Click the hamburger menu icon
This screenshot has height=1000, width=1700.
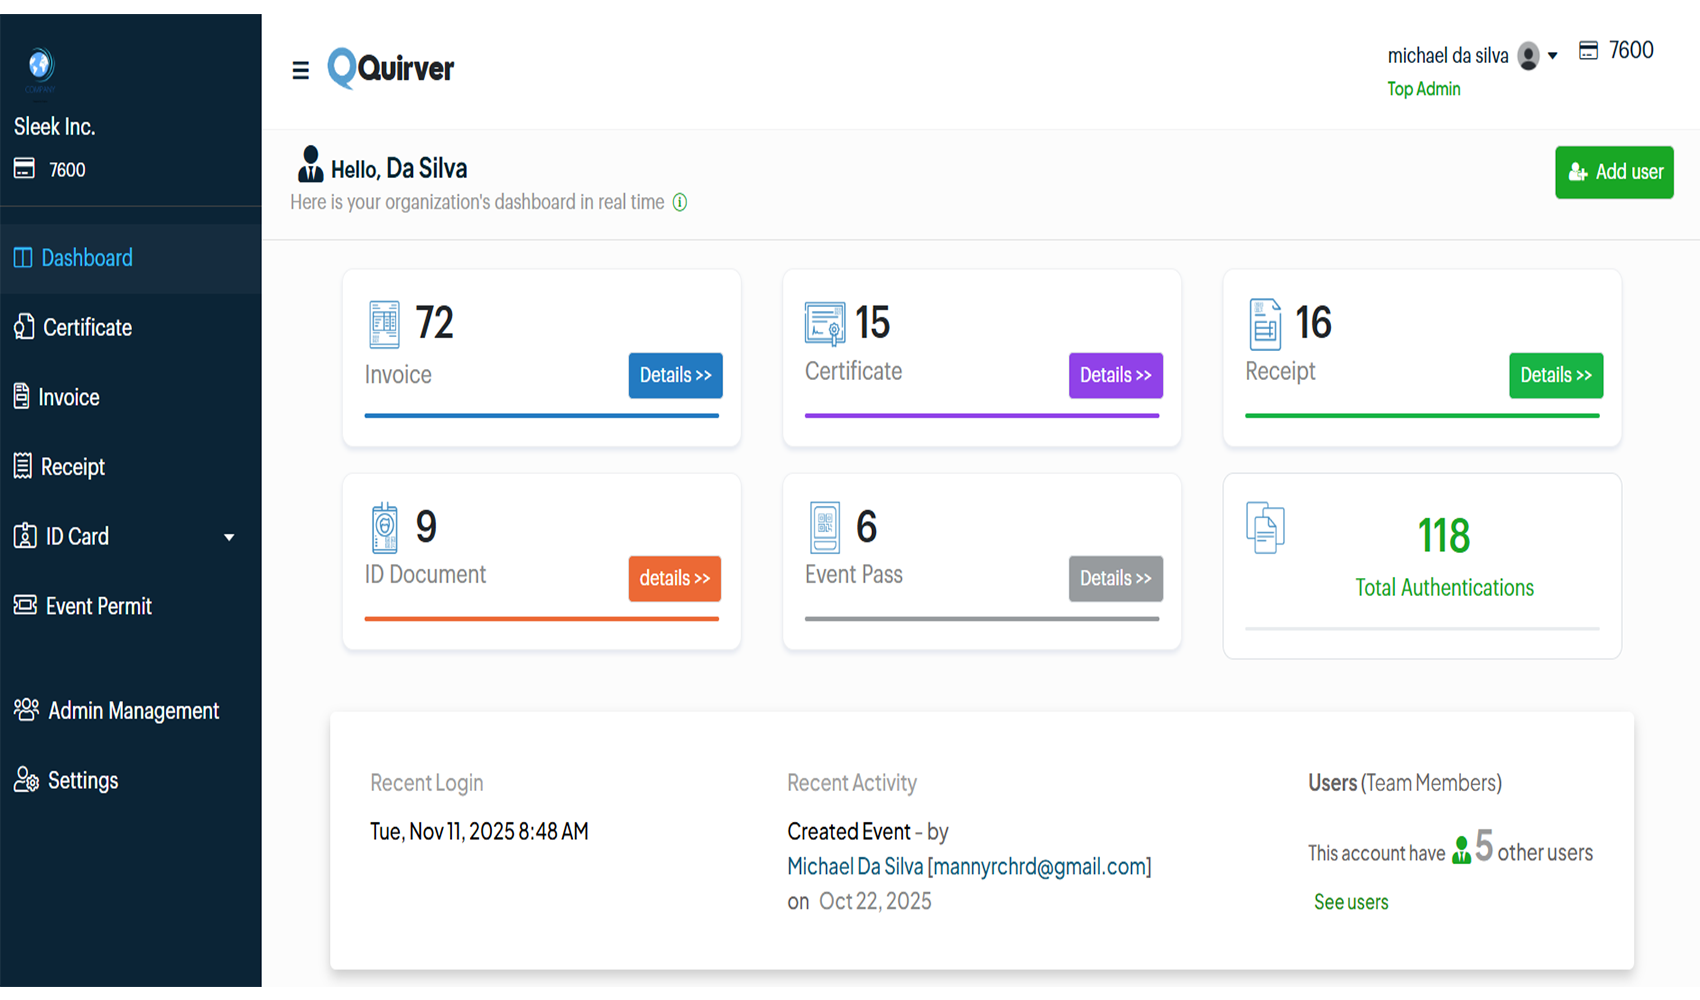(300, 70)
